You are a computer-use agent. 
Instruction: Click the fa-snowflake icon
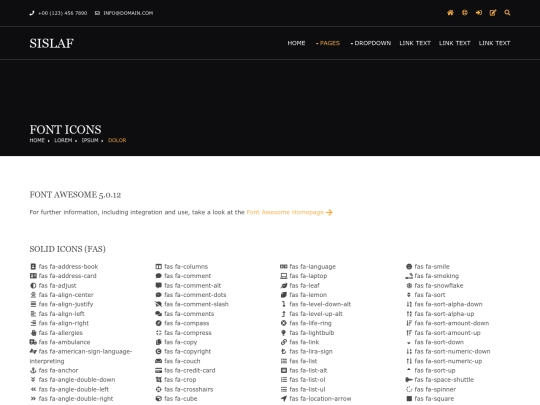pos(409,285)
